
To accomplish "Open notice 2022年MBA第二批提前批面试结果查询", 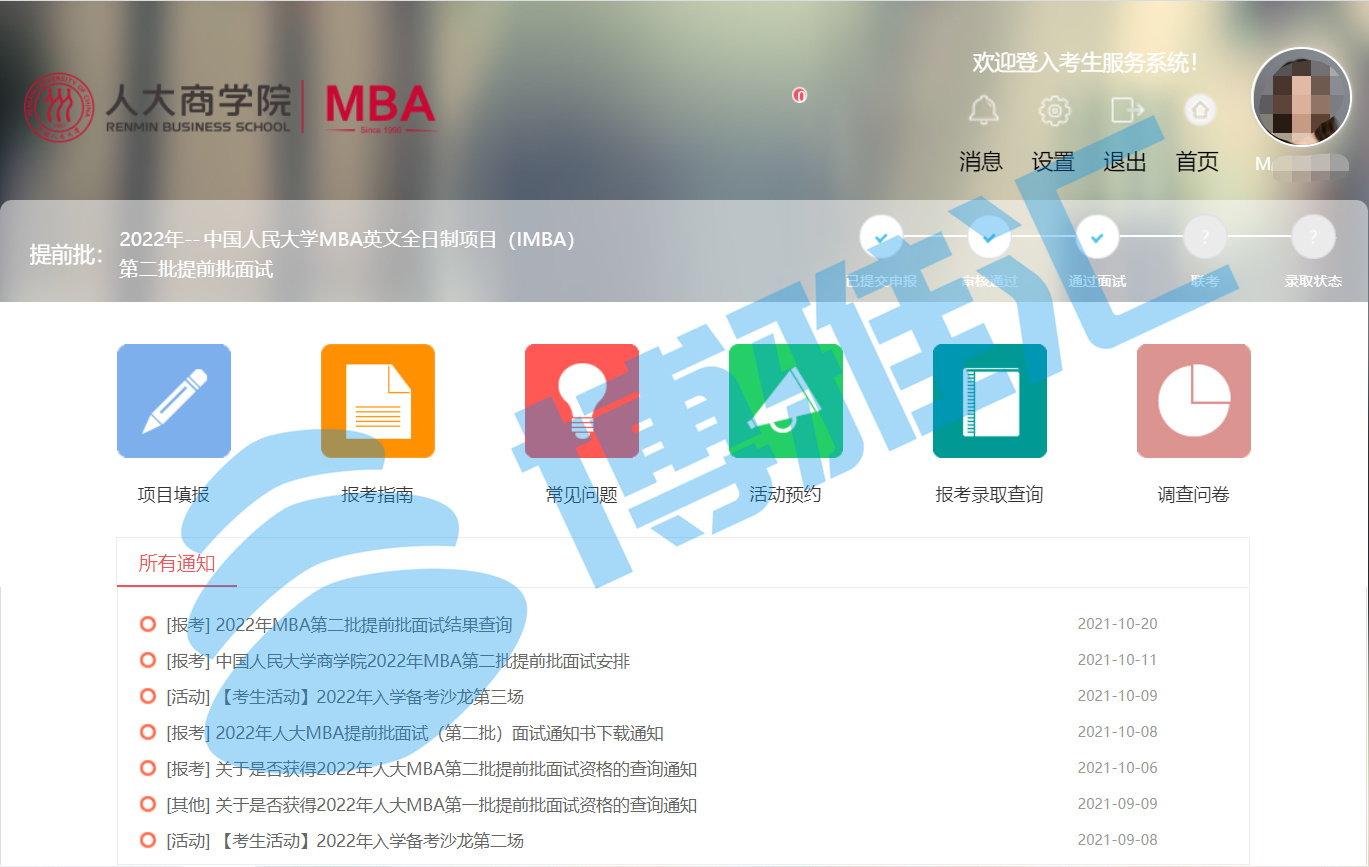I will pyautogui.click(x=339, y=625).
